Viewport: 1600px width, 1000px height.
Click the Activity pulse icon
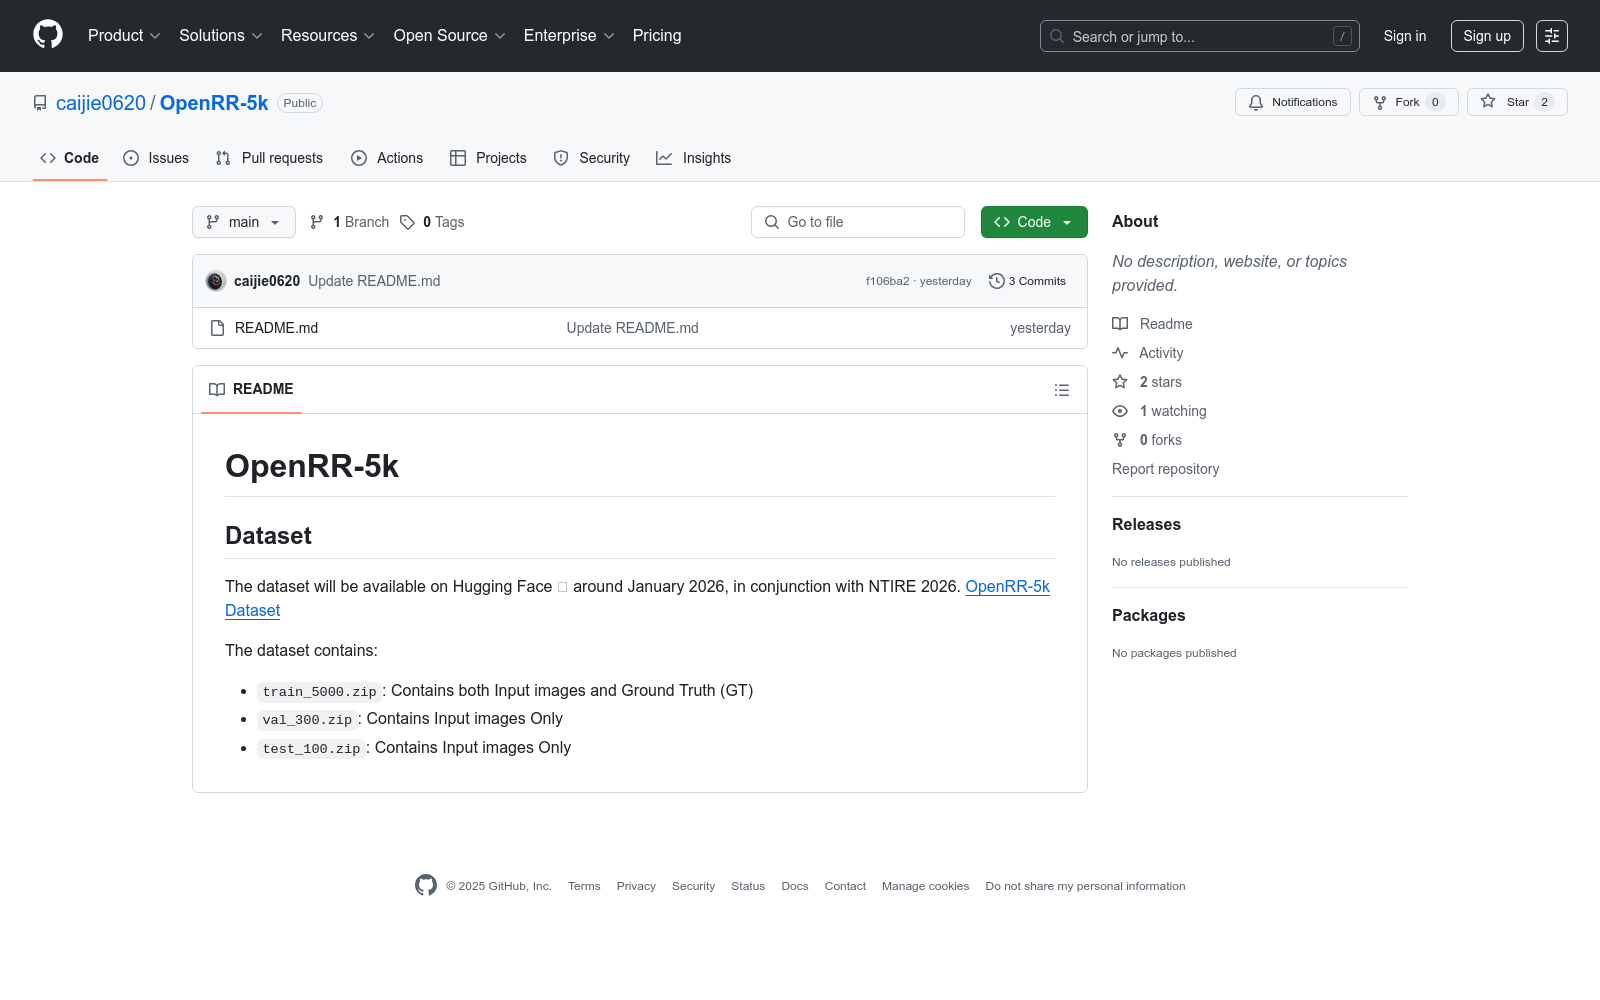tap(1120, 353)
